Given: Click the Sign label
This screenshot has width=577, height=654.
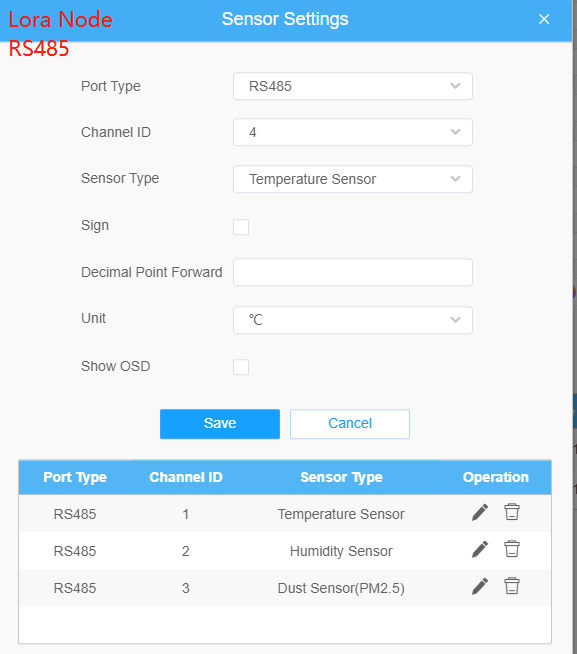Looking at the screenshot, I should [x=95, y=226].
